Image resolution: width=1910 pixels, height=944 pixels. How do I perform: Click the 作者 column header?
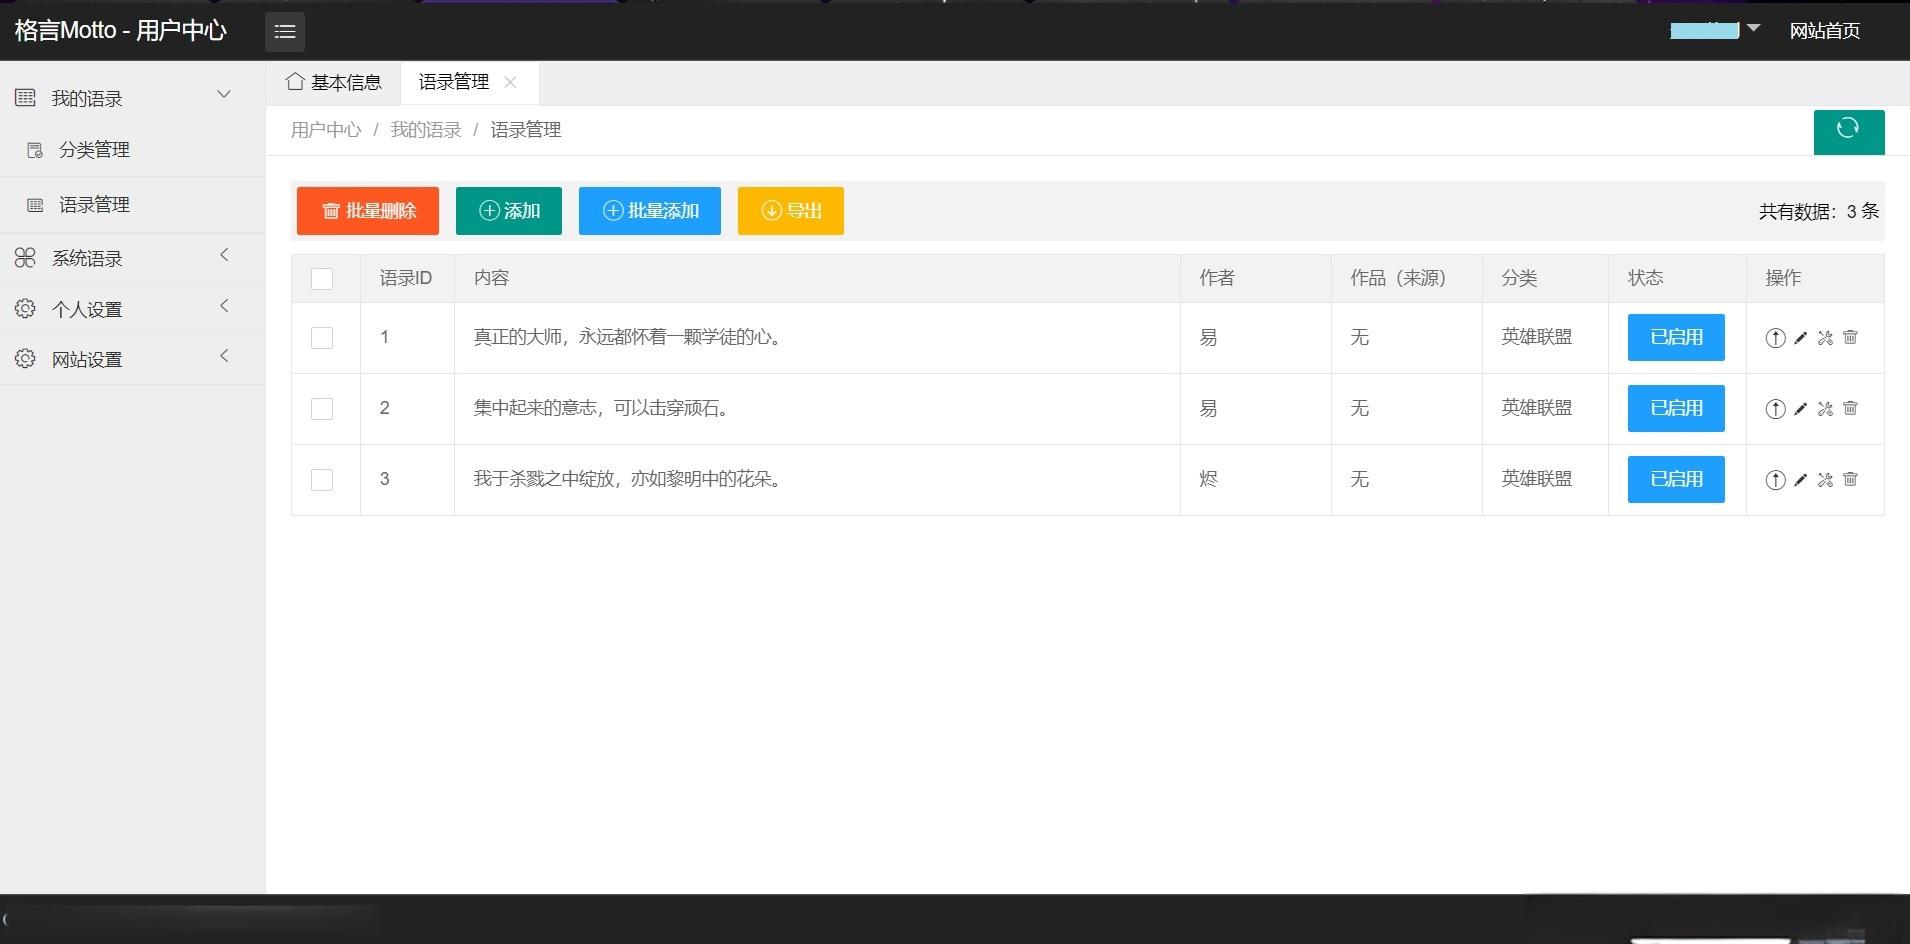click(1217, 279)
